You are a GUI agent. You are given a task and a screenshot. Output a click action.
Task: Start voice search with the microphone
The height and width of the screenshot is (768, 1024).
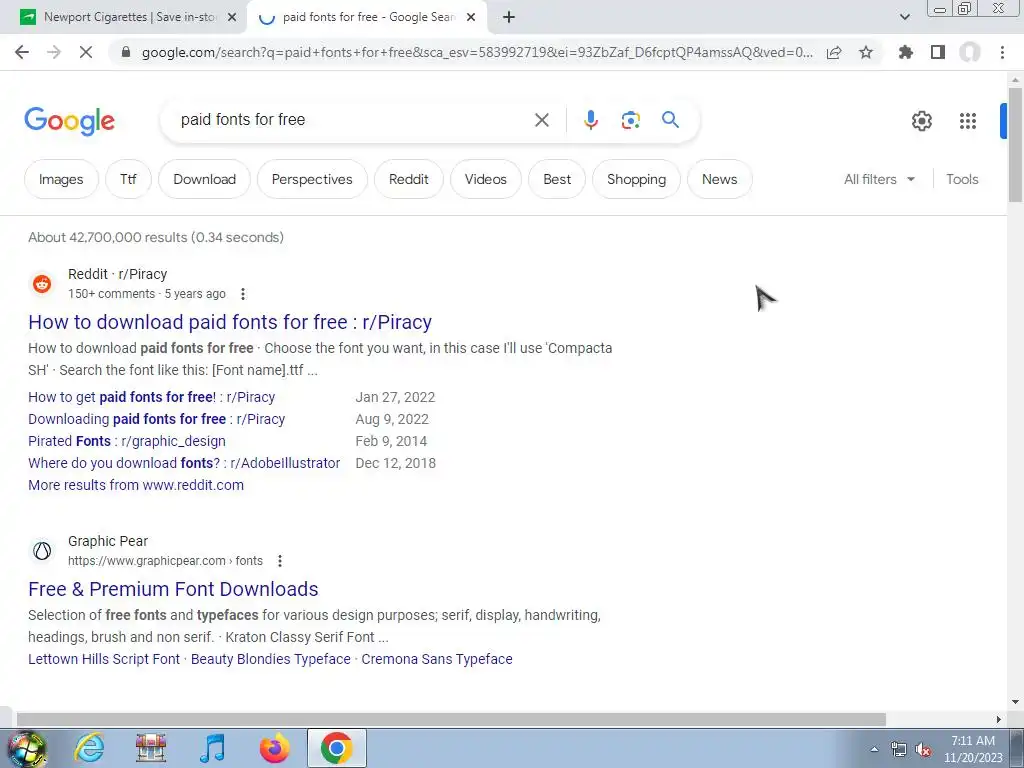[x=590, y=120]
